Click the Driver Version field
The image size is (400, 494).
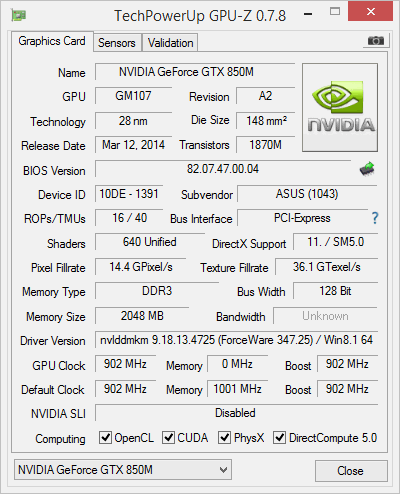236,340
